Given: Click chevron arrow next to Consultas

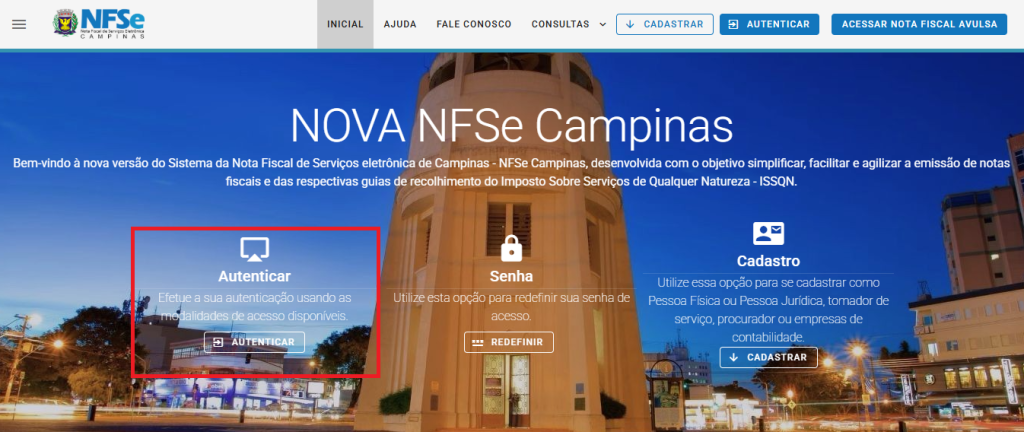Looking at the screenshot, I should [x=602, y=24].
